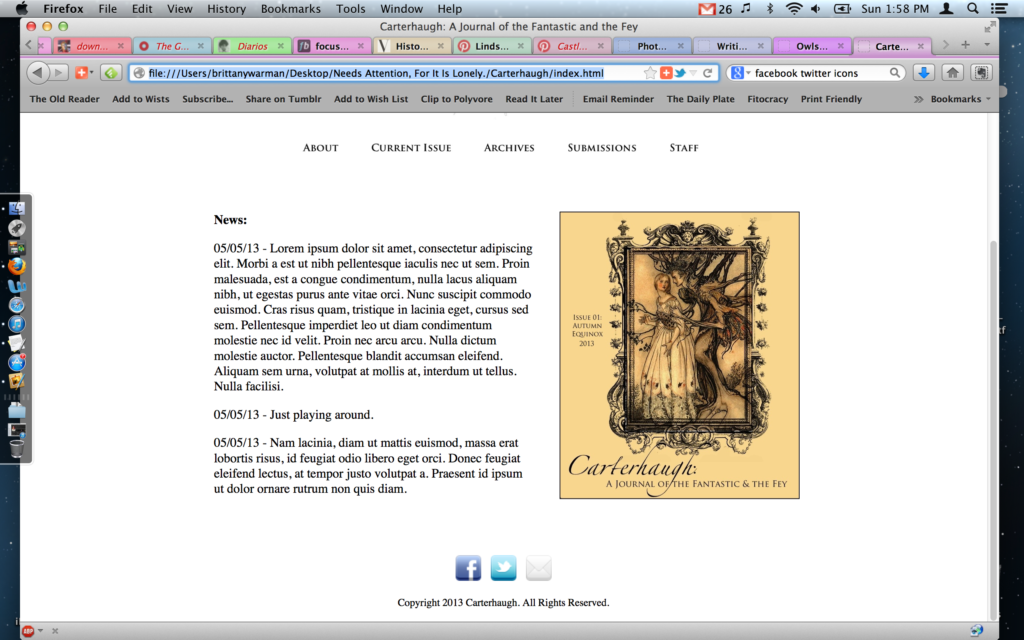
Task: Open App Store from the Dock
Action: coord(16,362)
